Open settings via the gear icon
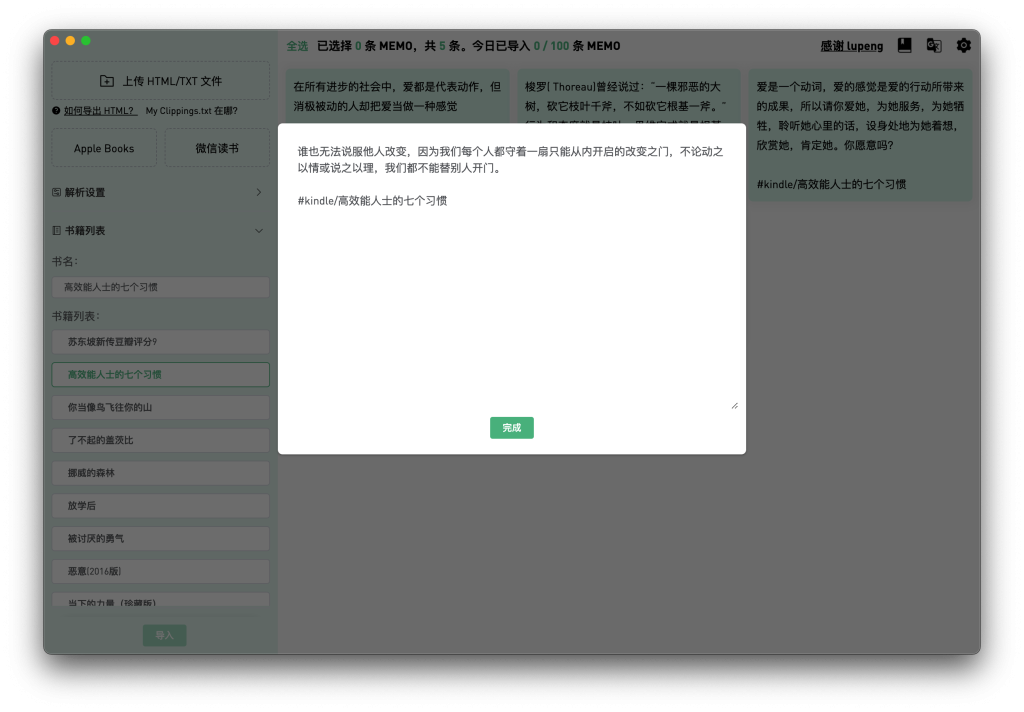The width and height of the screenshot is (1024, 712). (964, 45)
